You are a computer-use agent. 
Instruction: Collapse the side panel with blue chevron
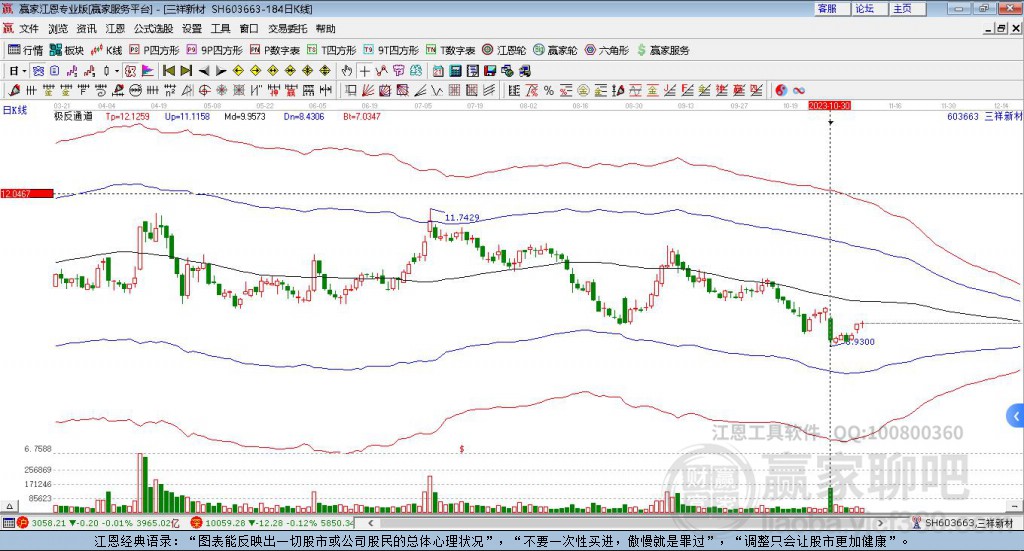click(1016, 416)
